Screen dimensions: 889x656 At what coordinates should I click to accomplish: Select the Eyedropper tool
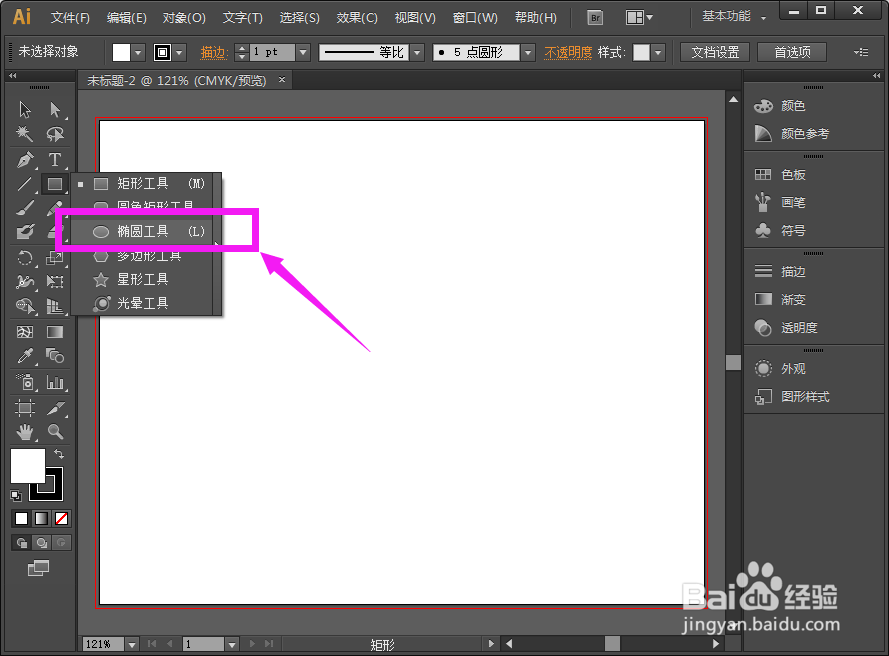click(x=24, y=356)
